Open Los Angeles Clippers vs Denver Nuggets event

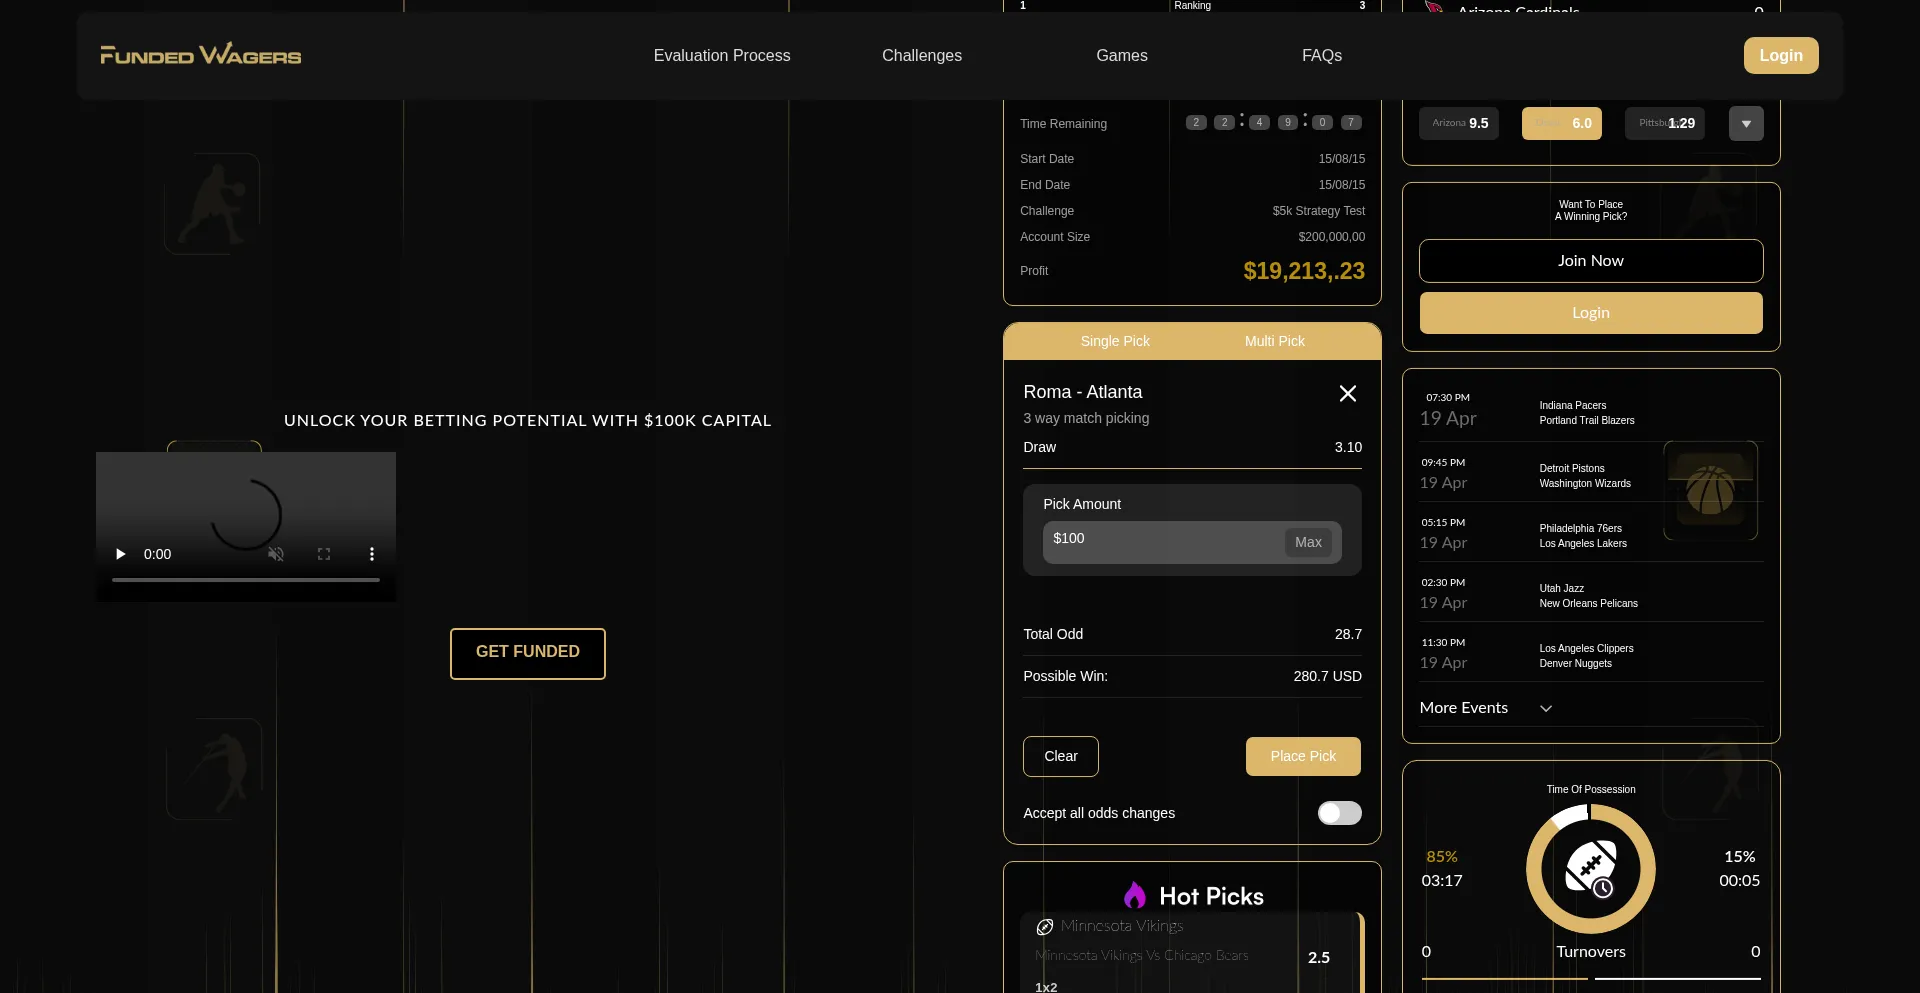click(1591, 654)
